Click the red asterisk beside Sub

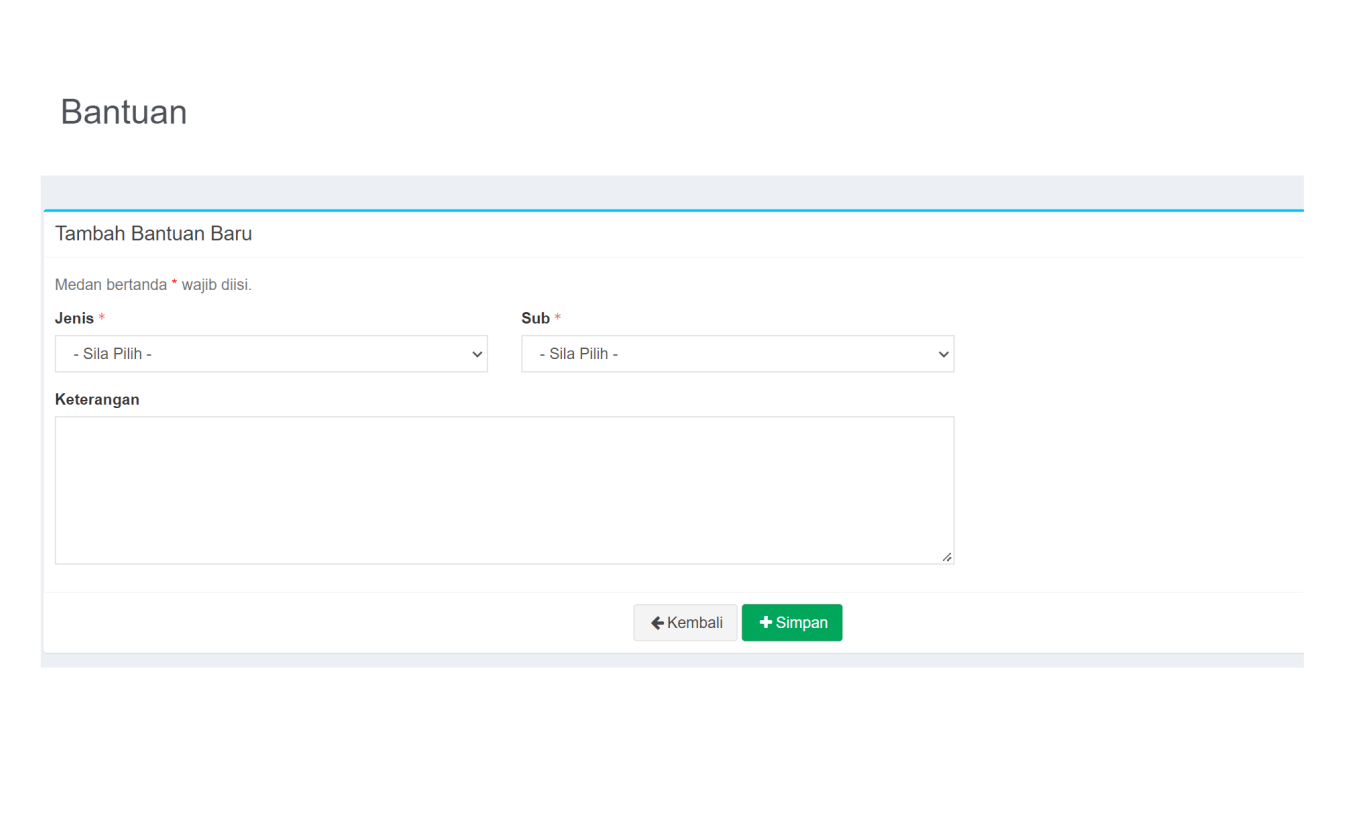pos(557,318)
